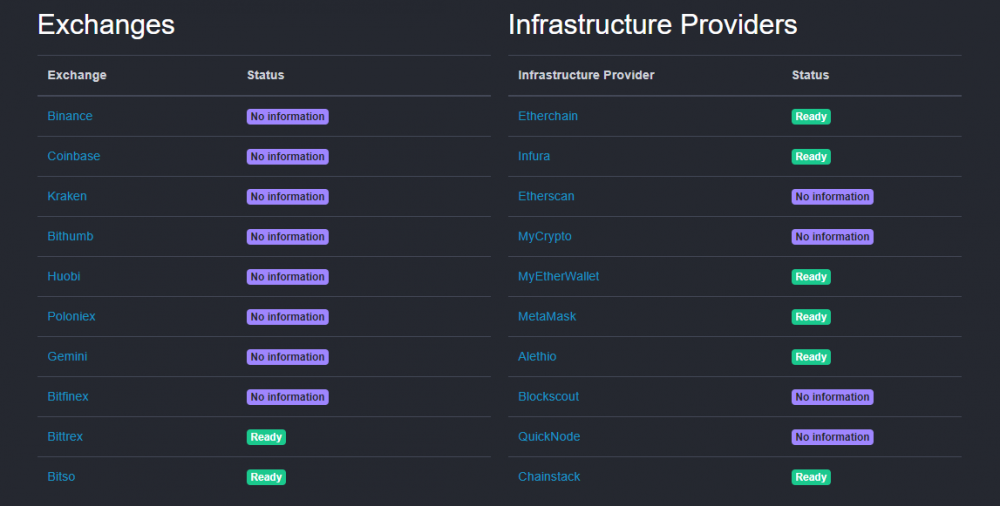Click the Exchanges section heading

106,26
